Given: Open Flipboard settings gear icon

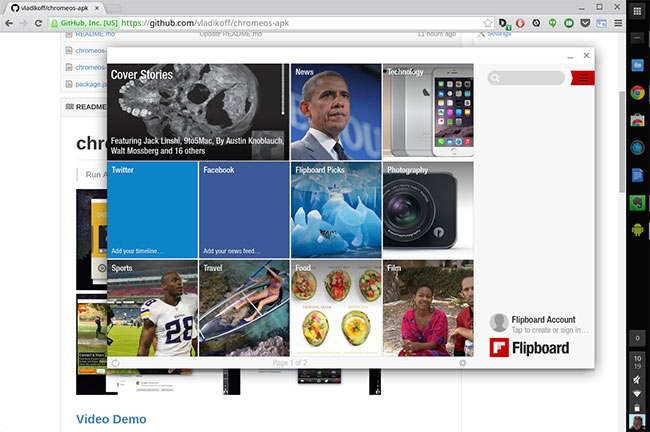Looking at the screenshot, I should (463, 363).
